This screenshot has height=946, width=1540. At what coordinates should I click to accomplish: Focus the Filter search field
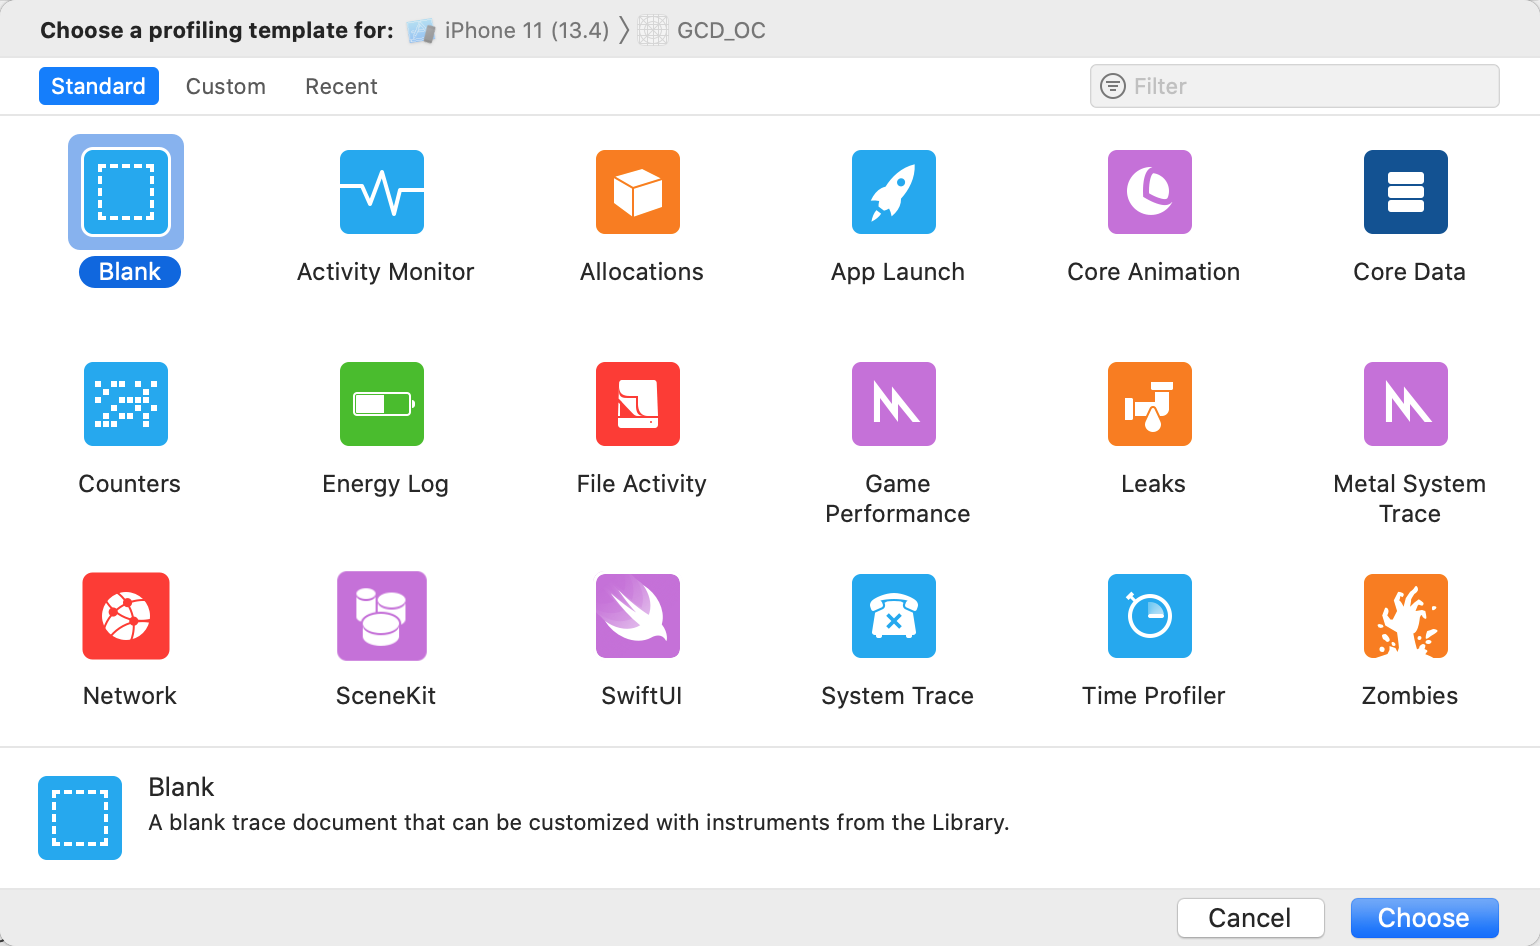[x=1295, y=86]
